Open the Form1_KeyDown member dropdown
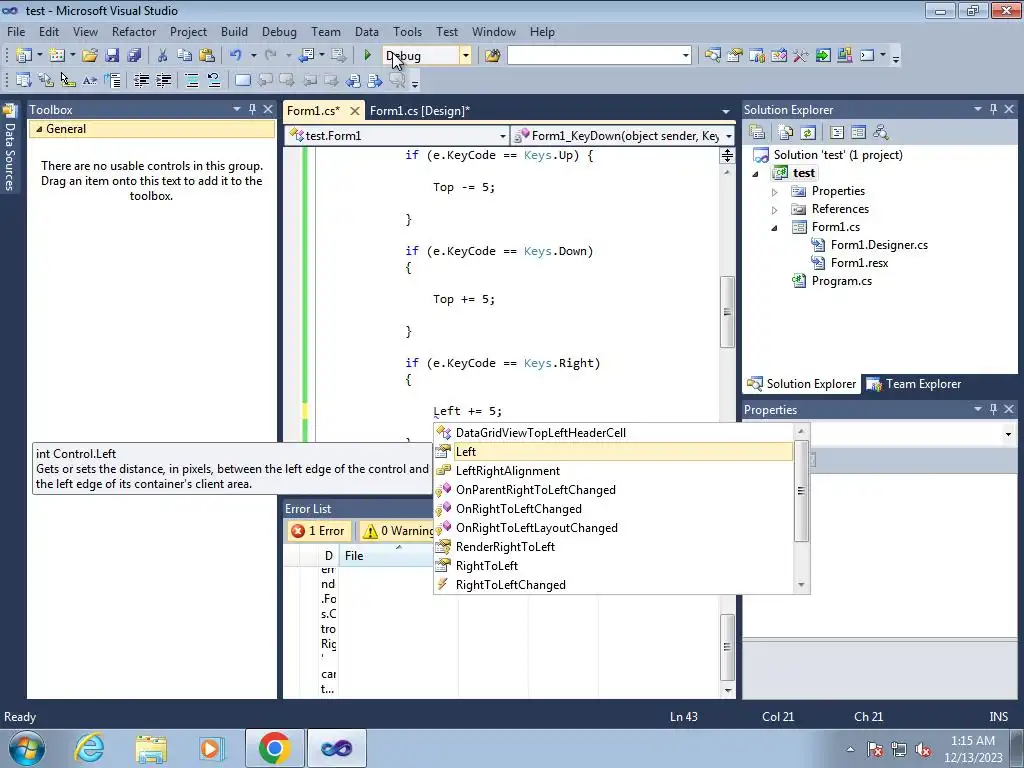The image size is (1024, 768). tap(728, 136)
